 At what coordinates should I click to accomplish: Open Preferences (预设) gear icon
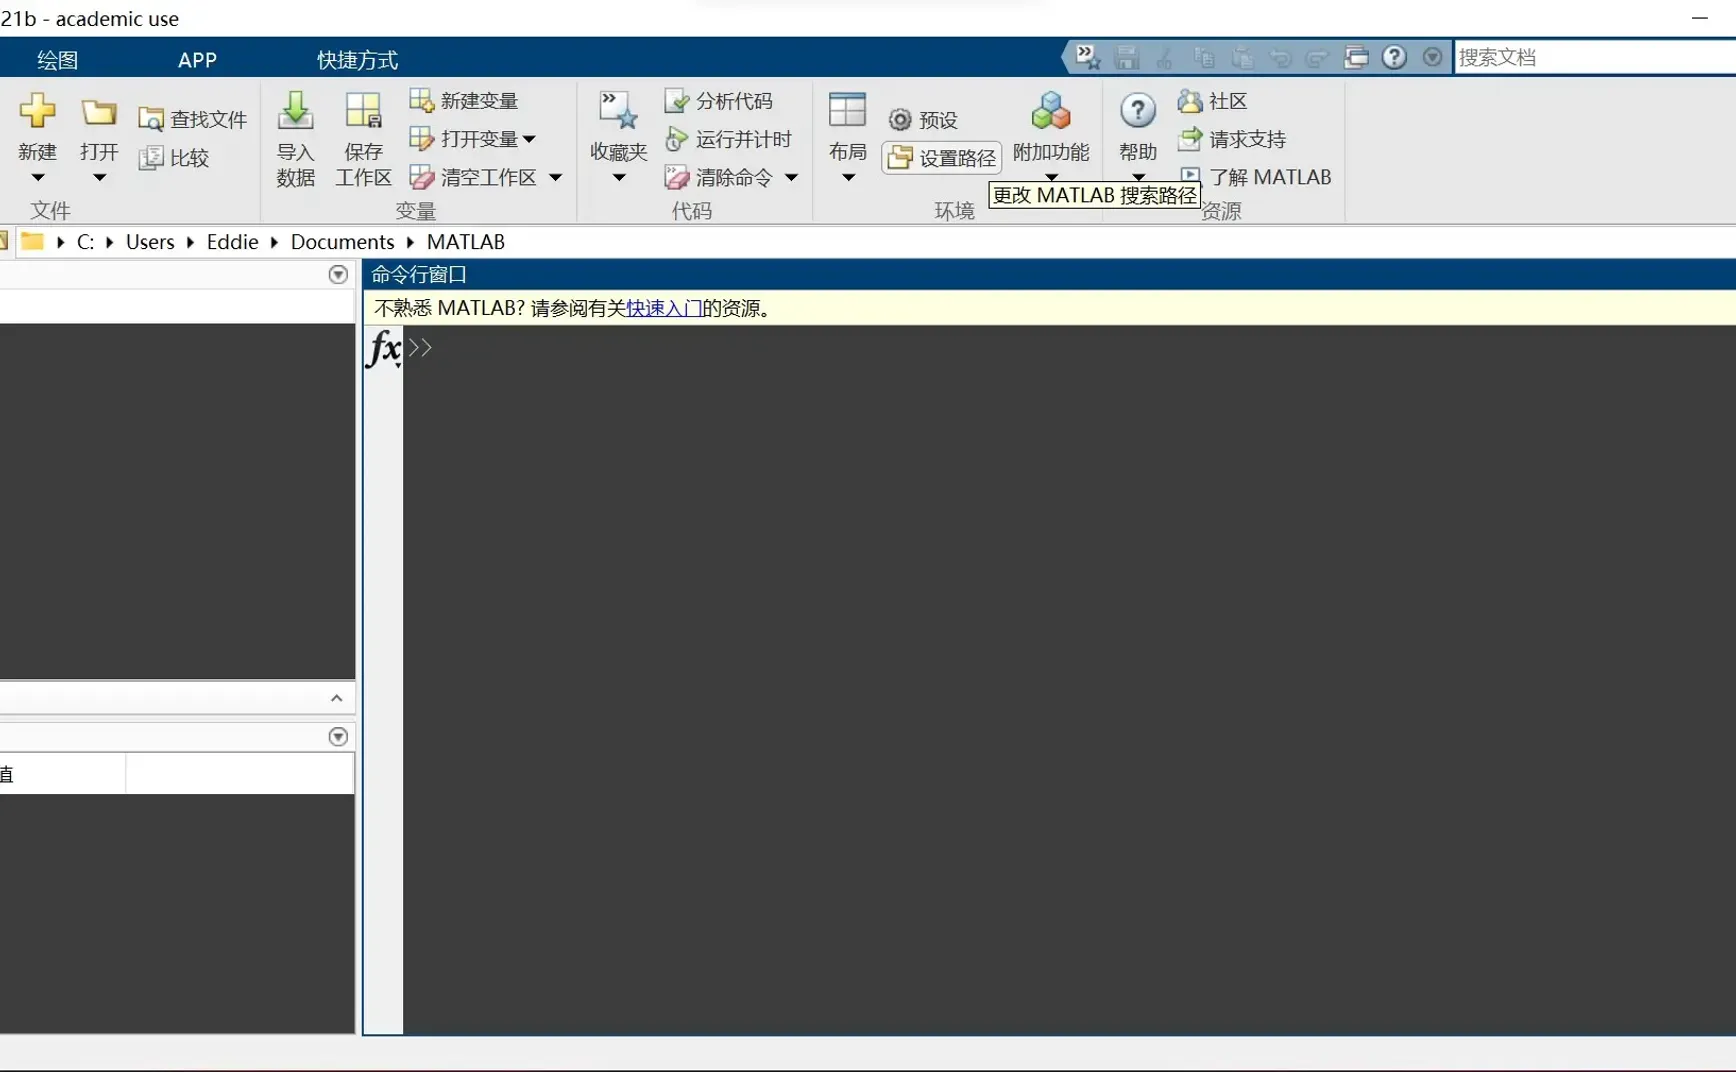(900, 120)
